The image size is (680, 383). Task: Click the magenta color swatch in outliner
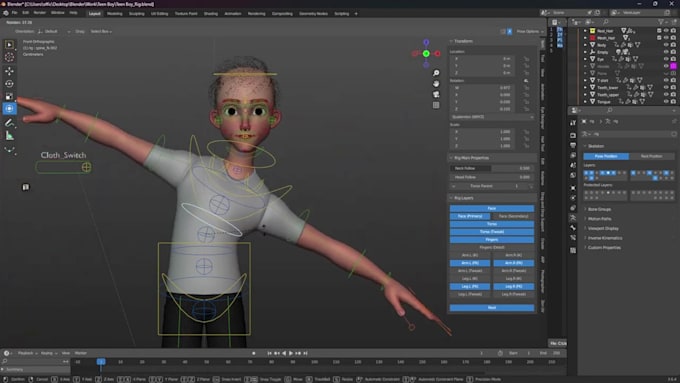pyautogui.click(x=673, y=66)
